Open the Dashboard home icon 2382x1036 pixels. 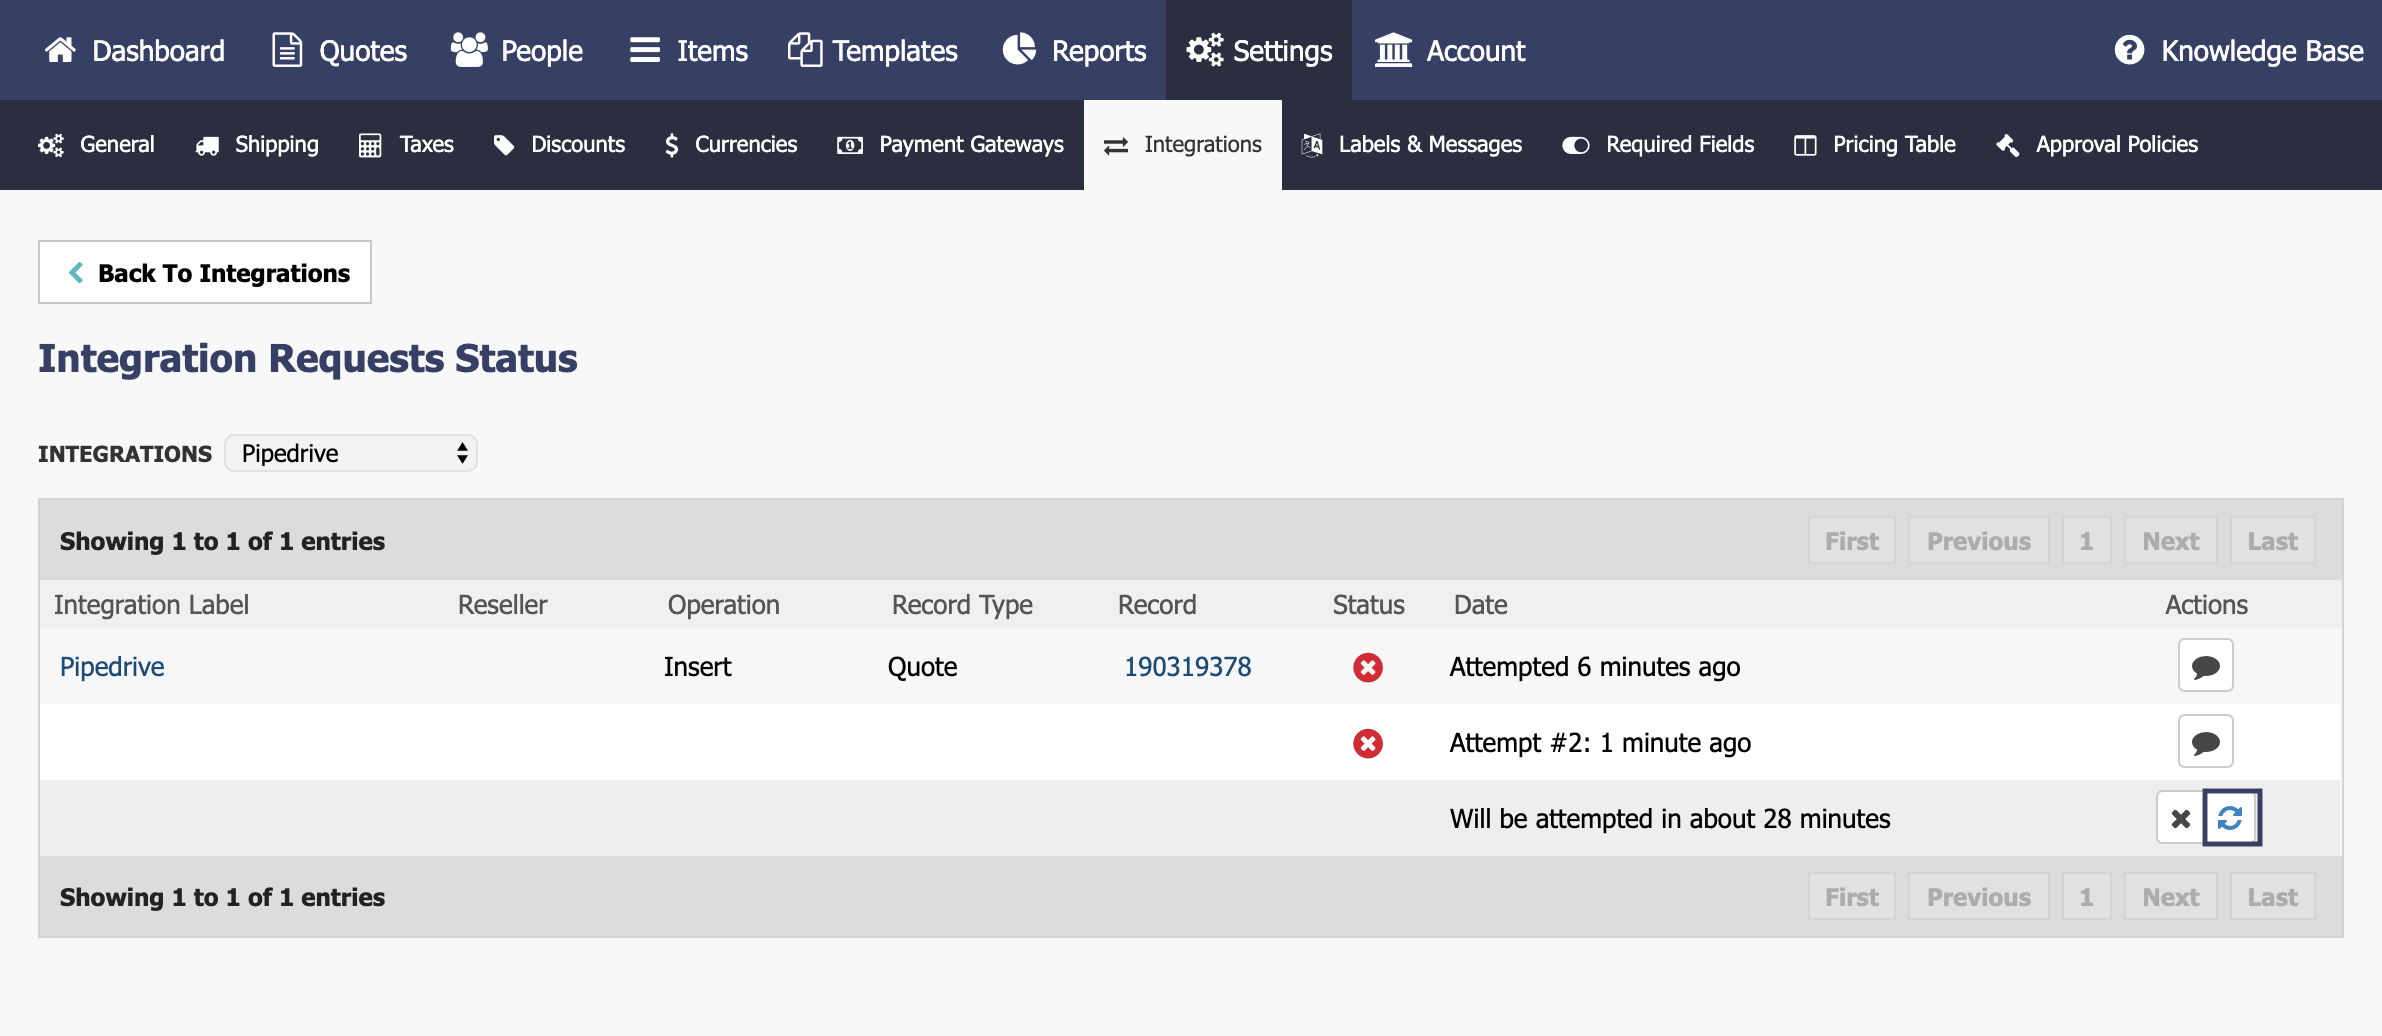[60, 50]
